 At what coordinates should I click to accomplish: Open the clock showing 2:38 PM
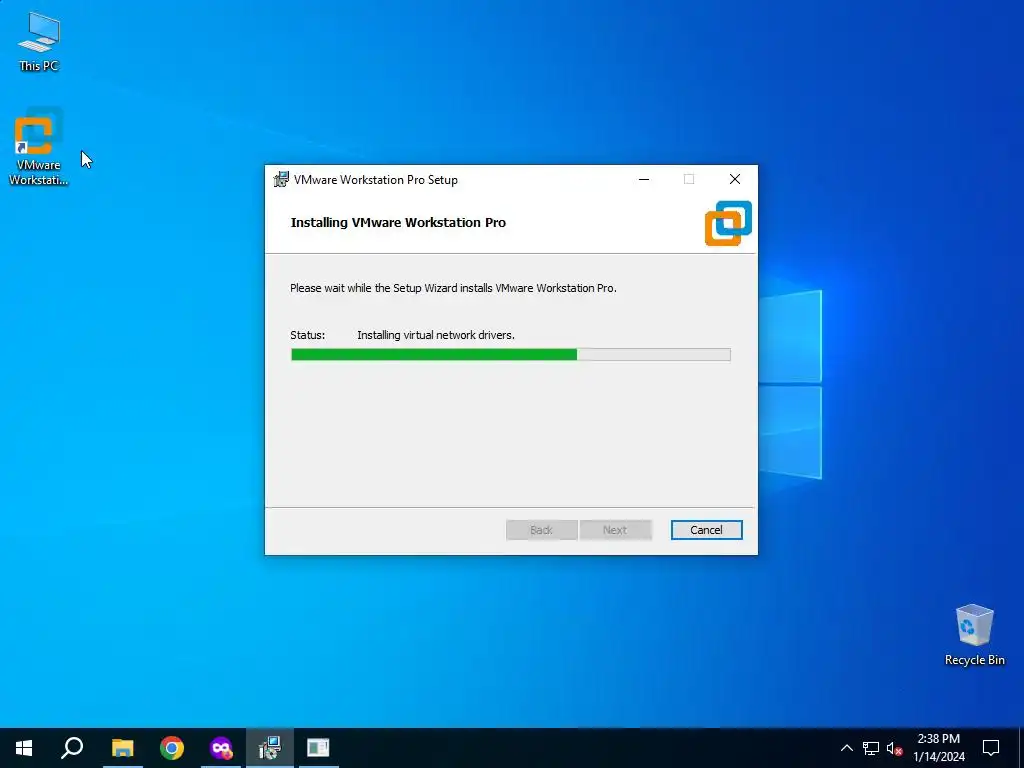coord(938,748)
